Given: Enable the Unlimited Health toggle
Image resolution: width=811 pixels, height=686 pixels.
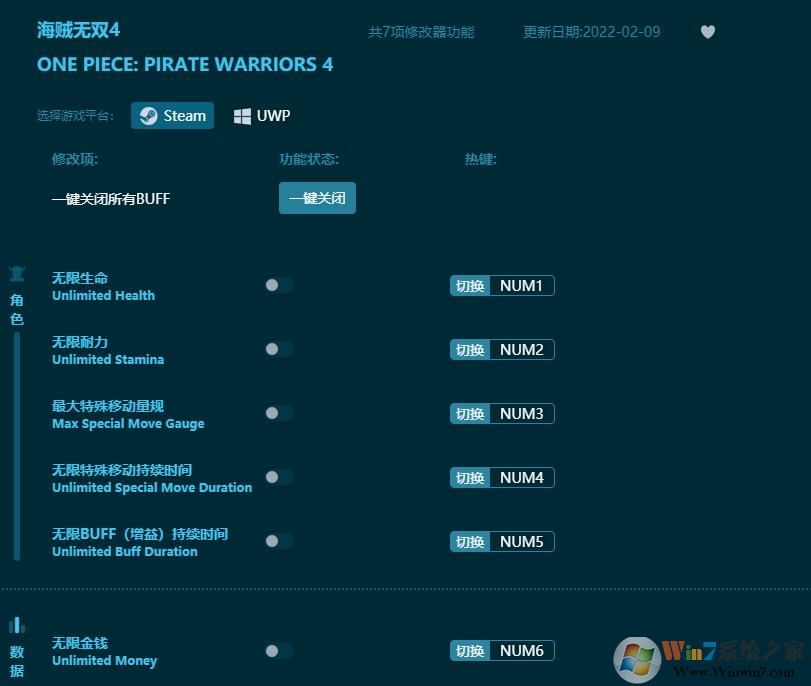Looking at the screenshot, I should point(279,285).
